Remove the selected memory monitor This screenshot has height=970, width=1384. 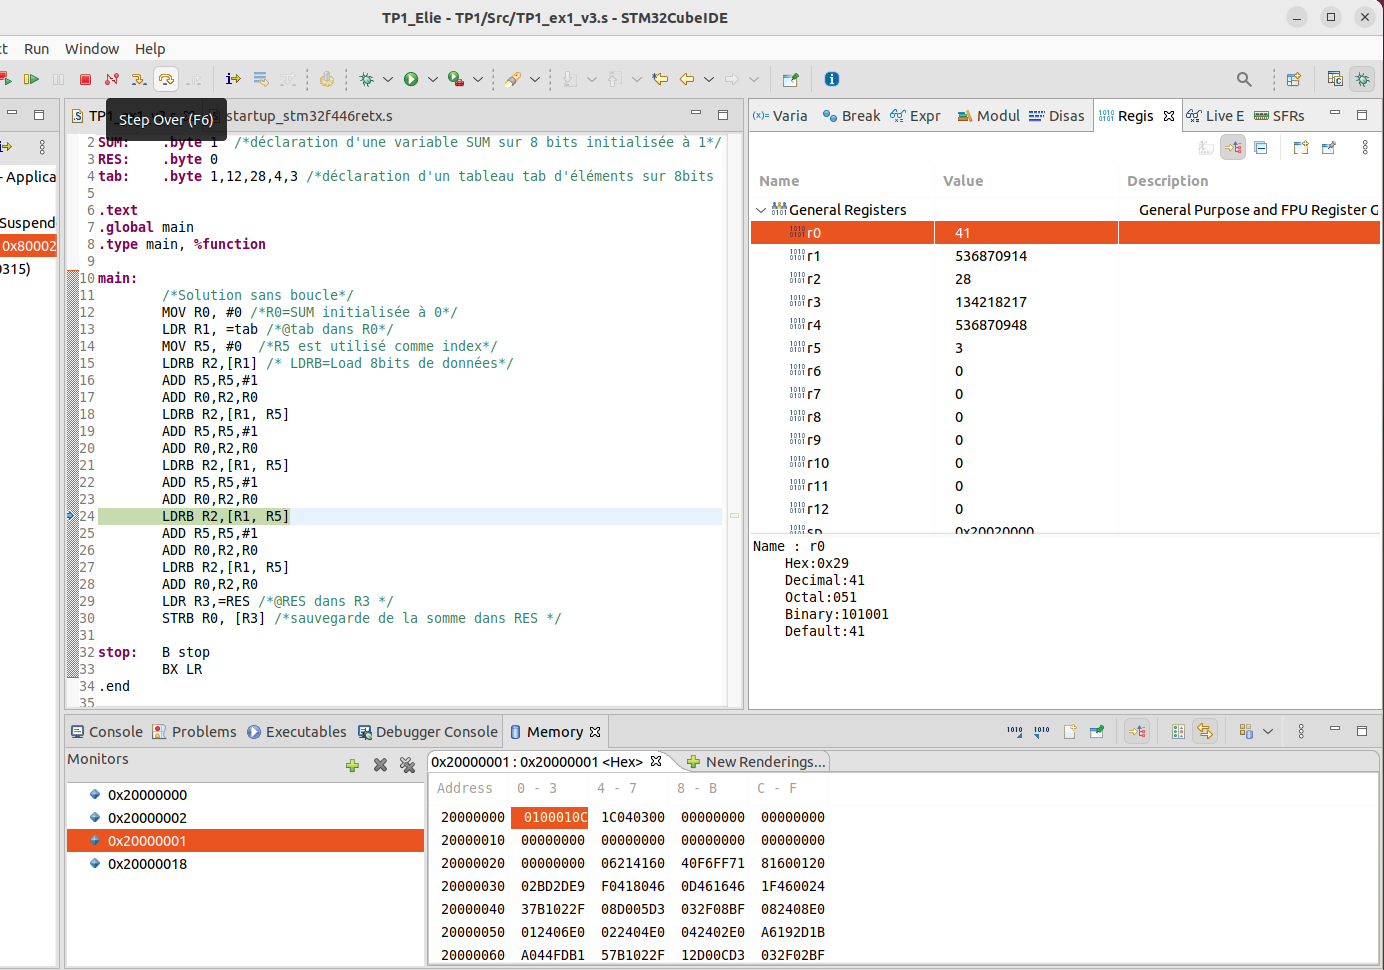380,765
